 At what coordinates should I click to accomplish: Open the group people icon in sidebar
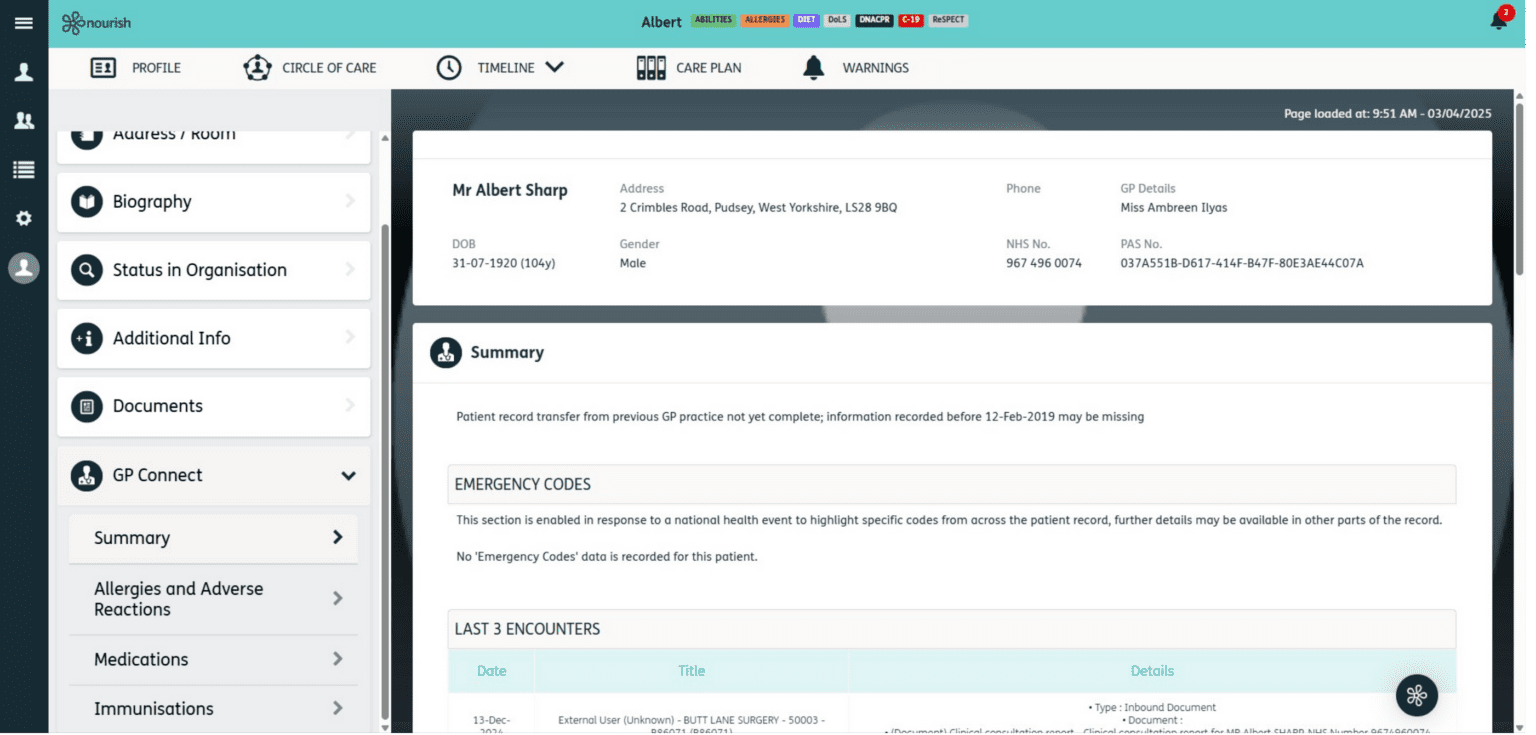24,121
